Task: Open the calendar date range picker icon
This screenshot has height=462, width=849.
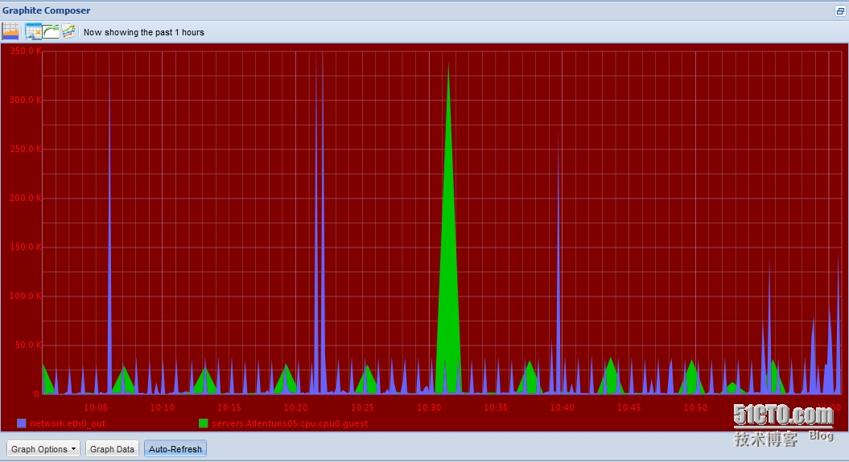Action: point(33,32)
